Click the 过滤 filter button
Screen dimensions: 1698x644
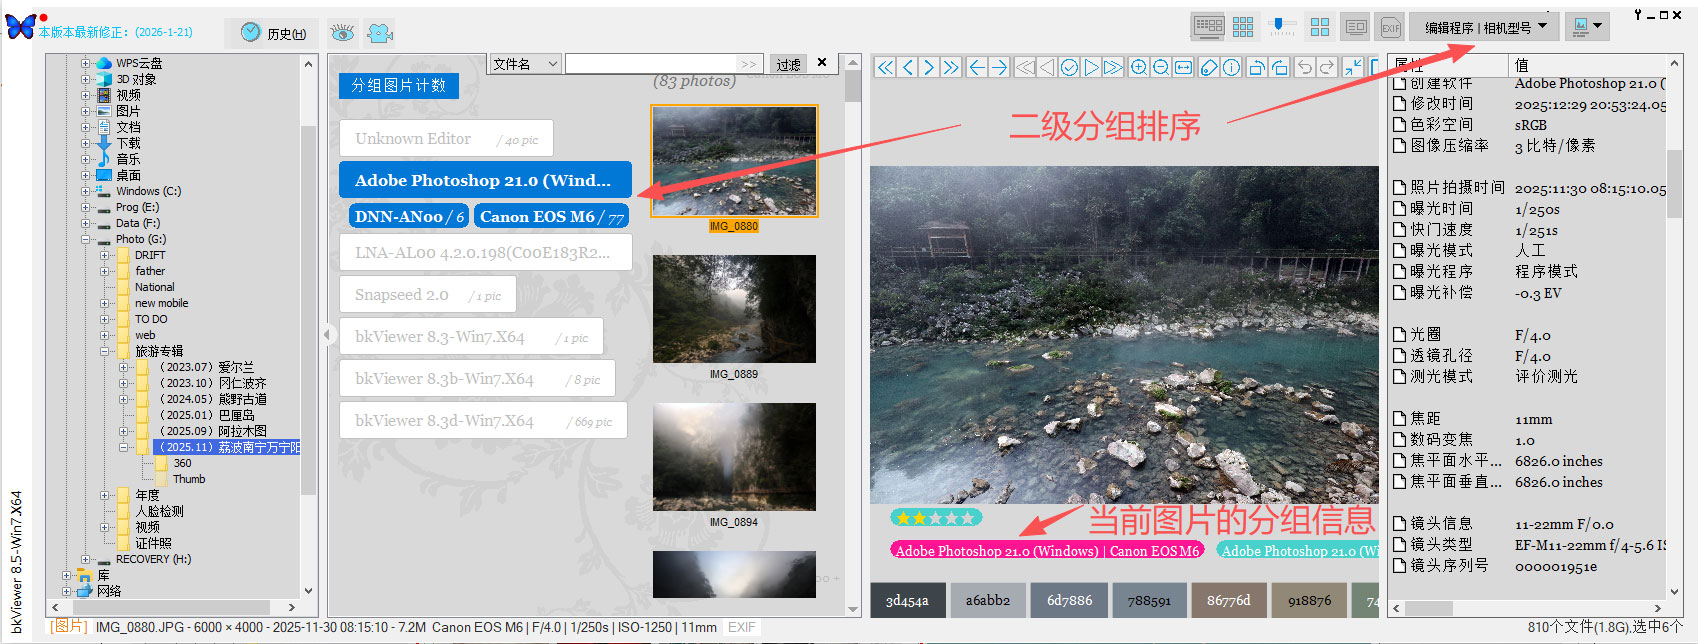788,64
